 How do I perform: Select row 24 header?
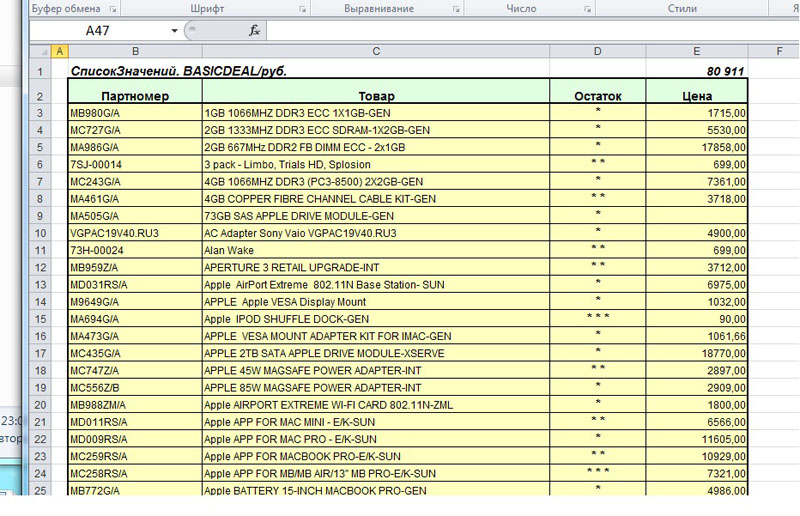pos(40,474)
